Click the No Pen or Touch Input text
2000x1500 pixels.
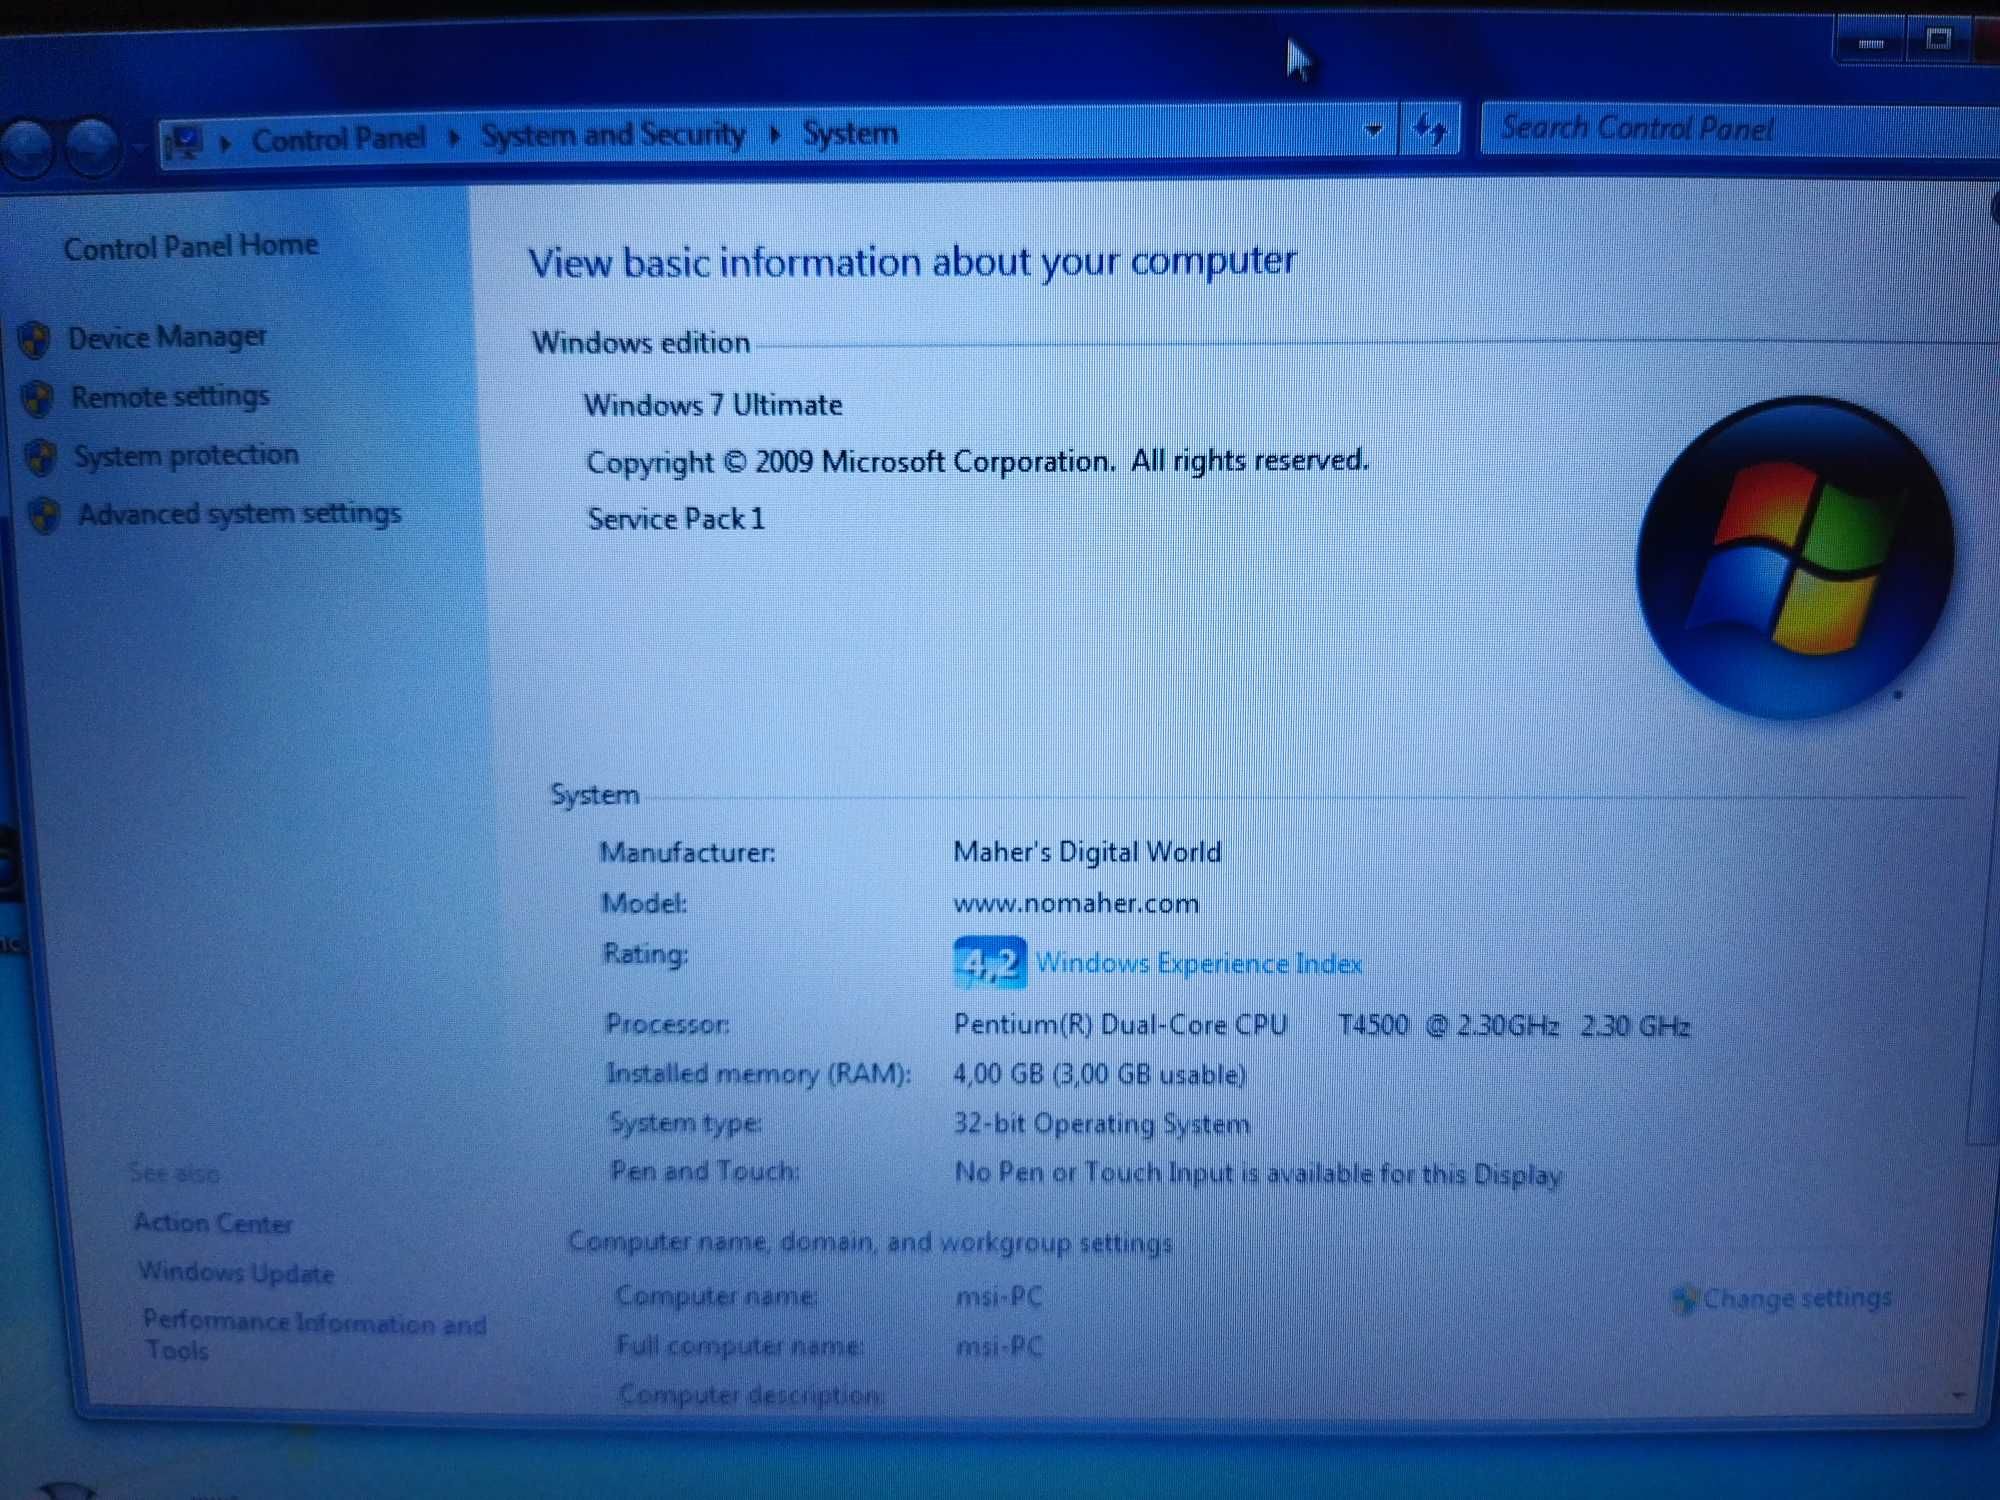[x=1258, y=1174]
